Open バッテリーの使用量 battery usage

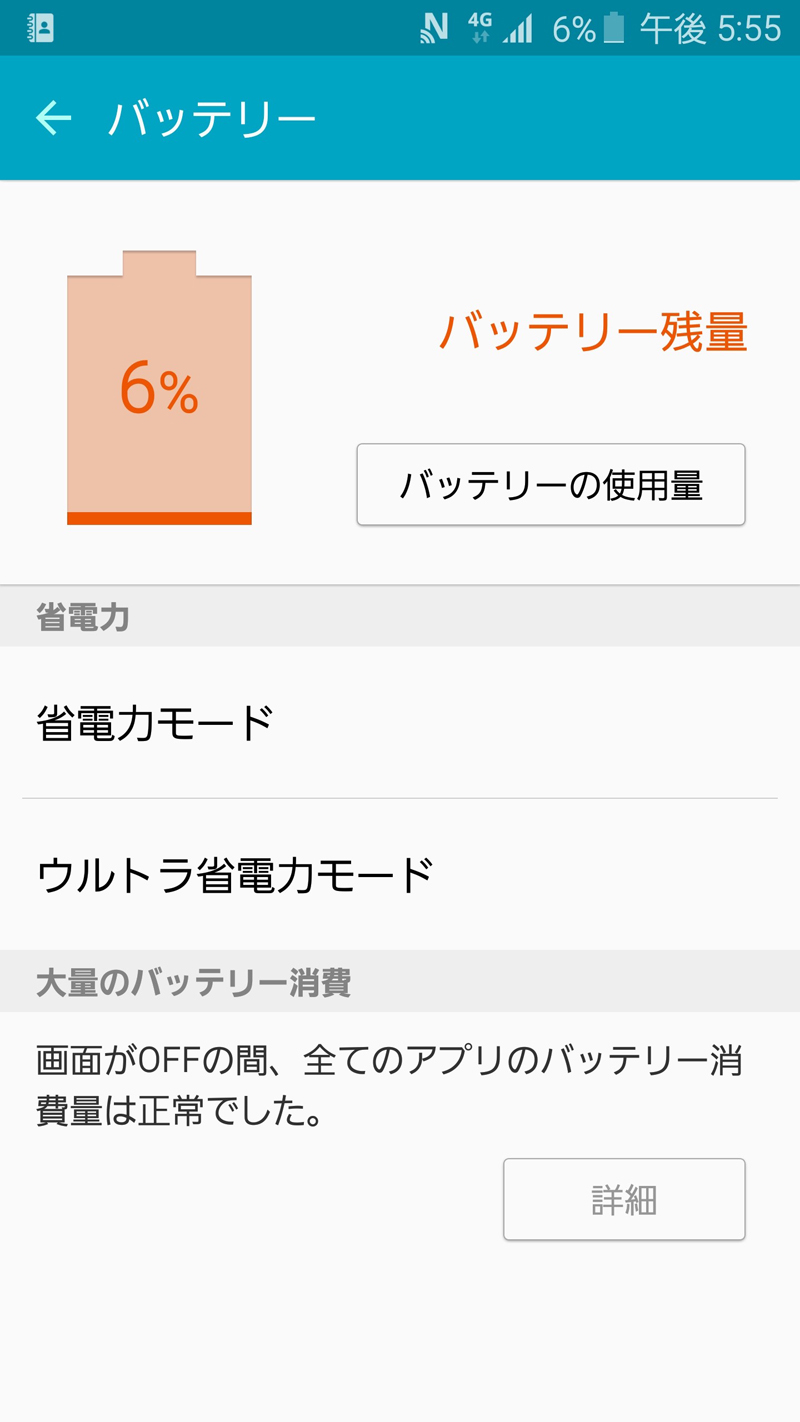click(551, 485)
